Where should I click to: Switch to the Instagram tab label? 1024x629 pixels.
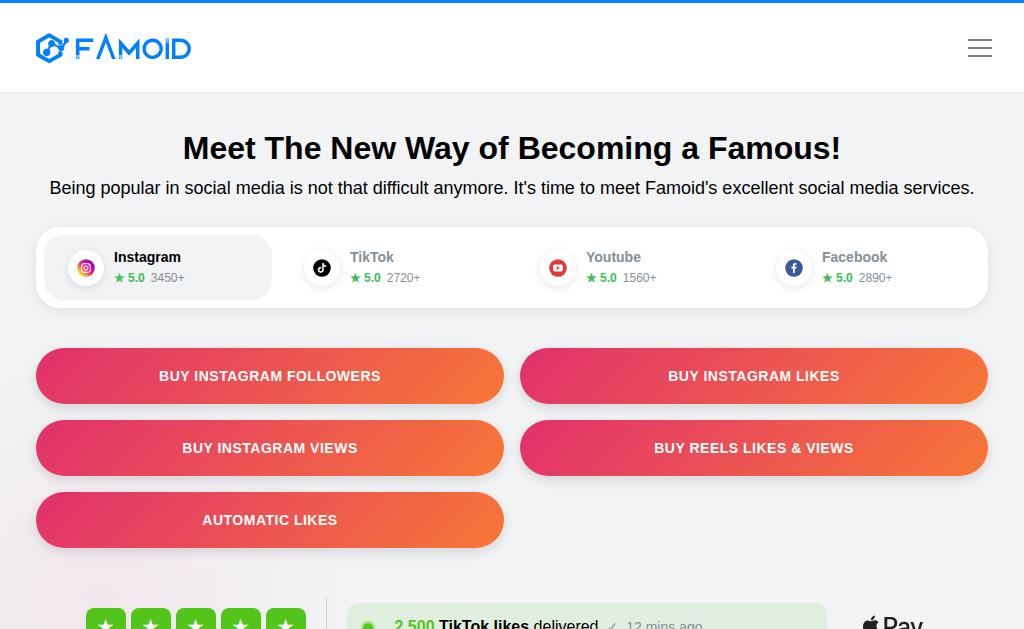coord(147,257)
